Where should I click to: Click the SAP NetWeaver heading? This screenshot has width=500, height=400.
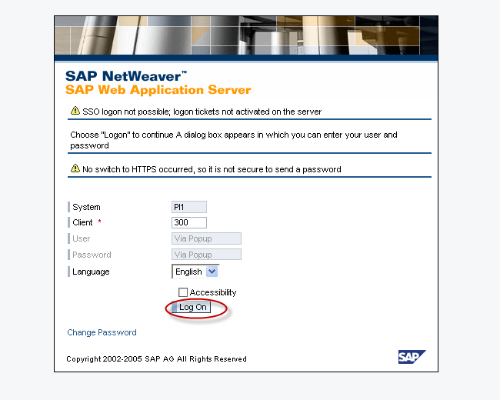(126, 76)
